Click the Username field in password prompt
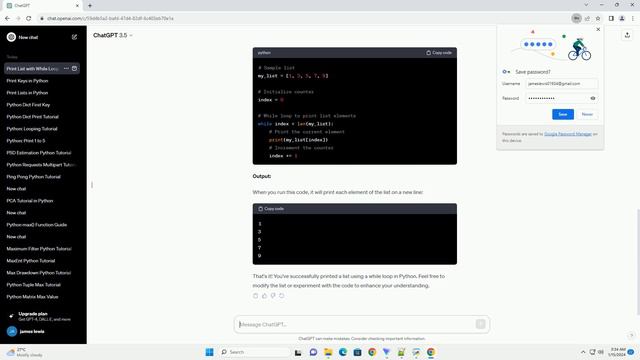Viewport: 640px width, 360px height. (x=562, y=84)
